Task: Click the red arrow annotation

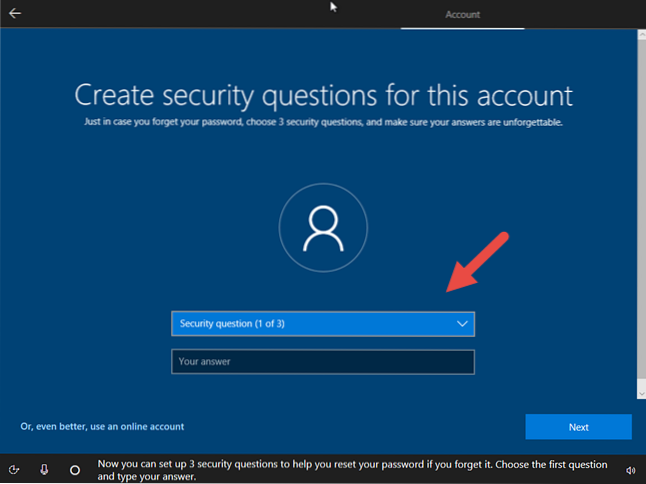Action: click(477, 263)
